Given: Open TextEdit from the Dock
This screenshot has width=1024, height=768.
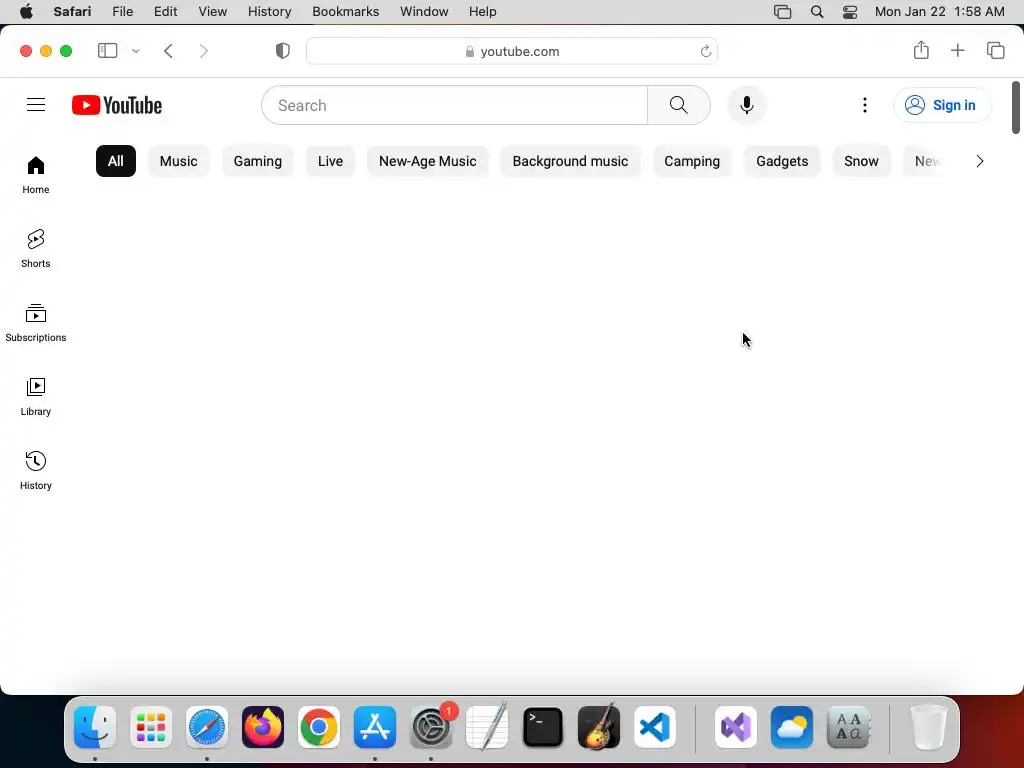Looking at the screenshot, I should point(487,727).
